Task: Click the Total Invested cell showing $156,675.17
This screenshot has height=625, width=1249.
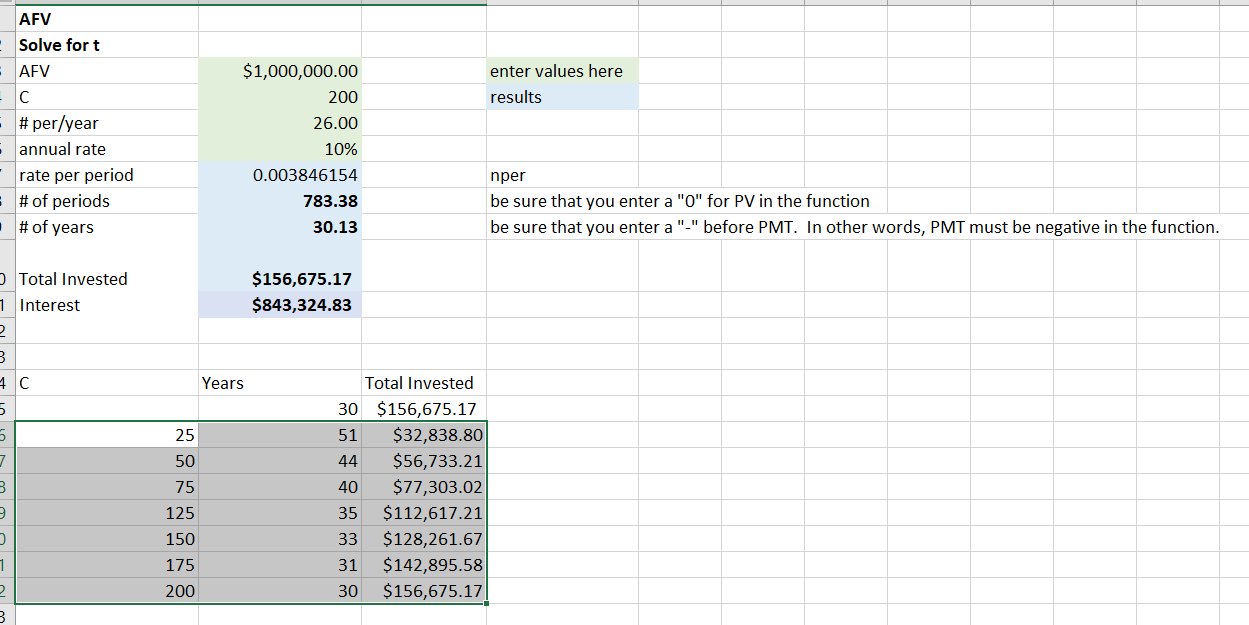Action: (x=280, y=279)
